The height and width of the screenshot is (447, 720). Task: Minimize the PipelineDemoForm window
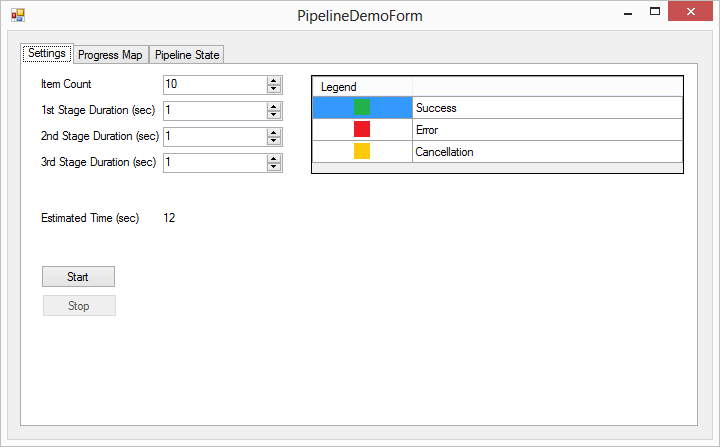[628, 12]
